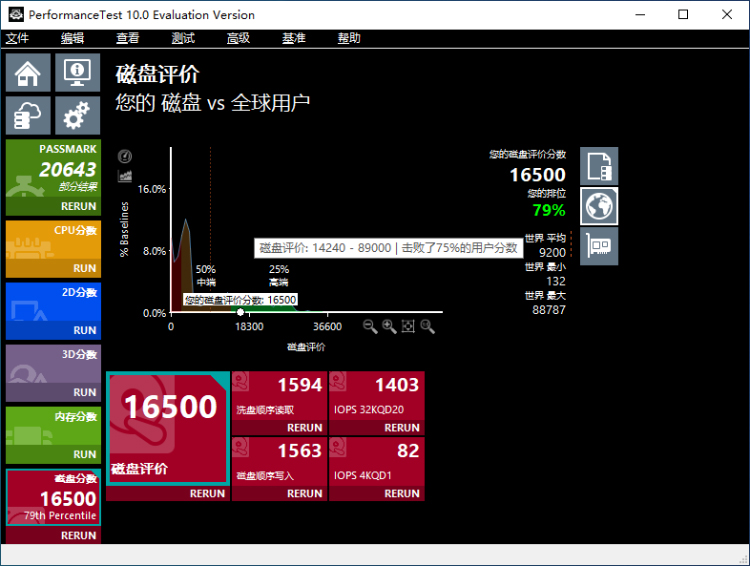This screenshot has height=566, width=750.
Task: Open the 查看 menu
Action: pyautogui.click(x=128, y=38)
